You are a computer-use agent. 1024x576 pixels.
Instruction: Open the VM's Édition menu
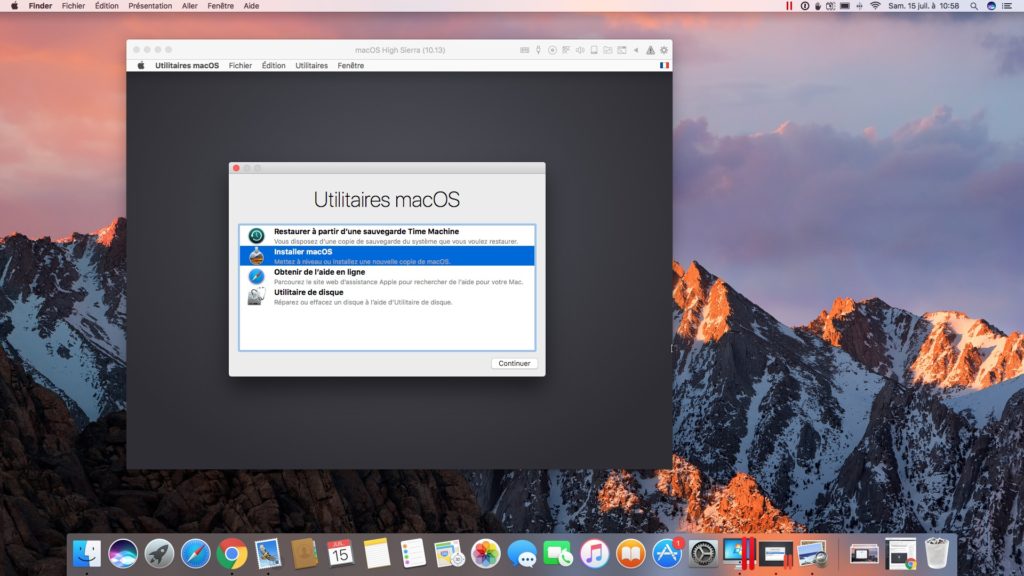273,65
